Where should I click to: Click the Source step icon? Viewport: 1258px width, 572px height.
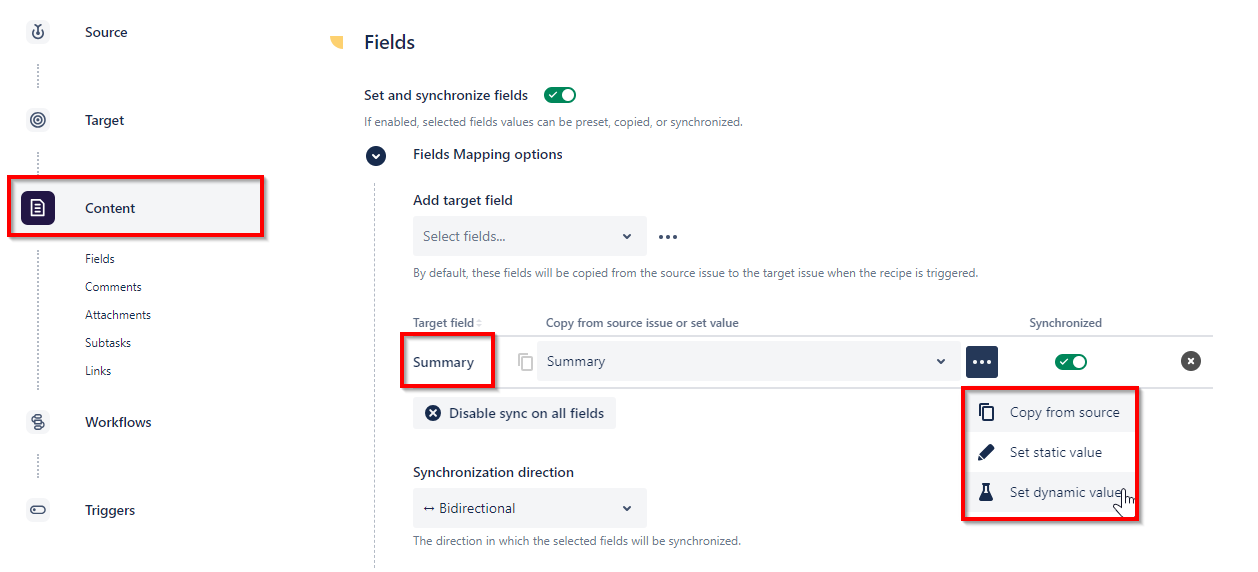[38, 32]
